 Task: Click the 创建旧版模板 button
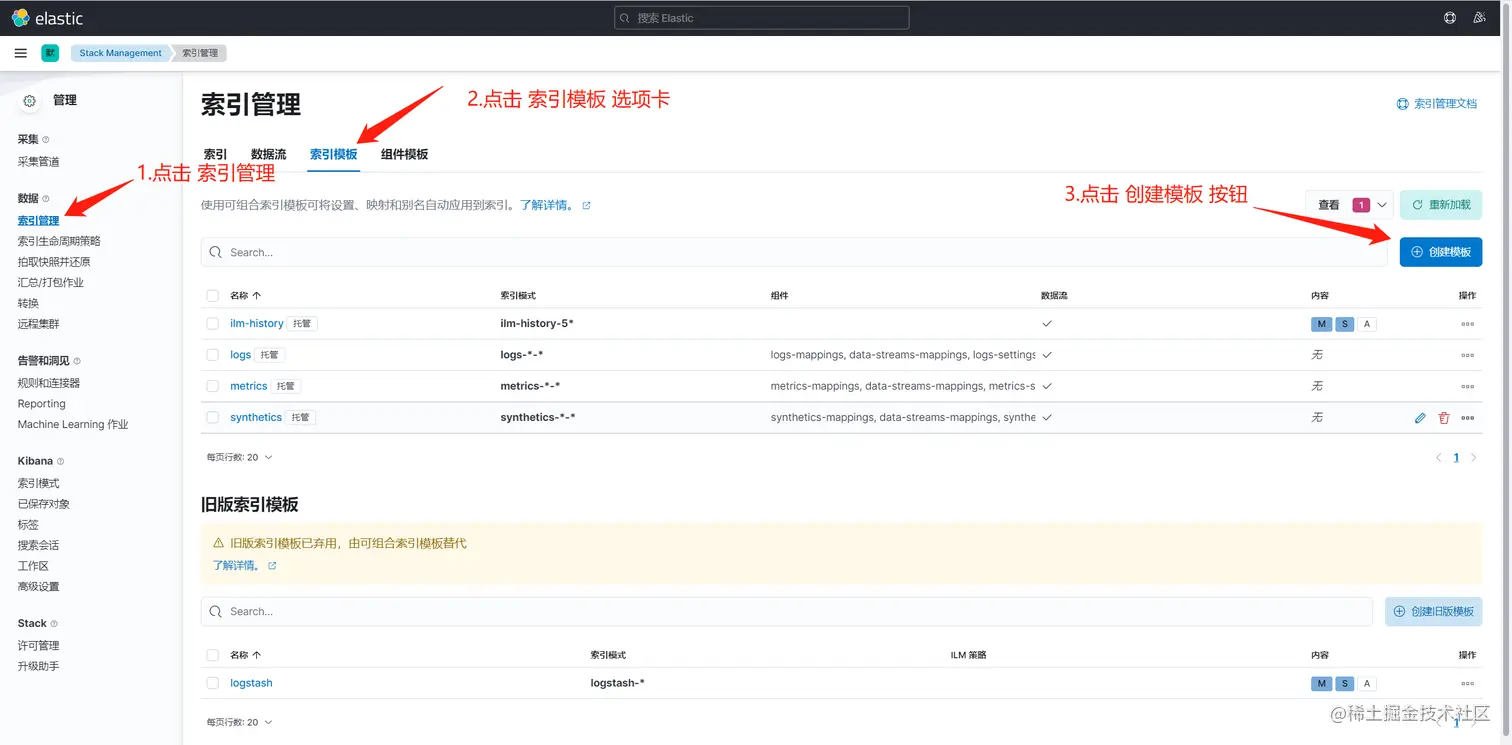click(1433, 611)
